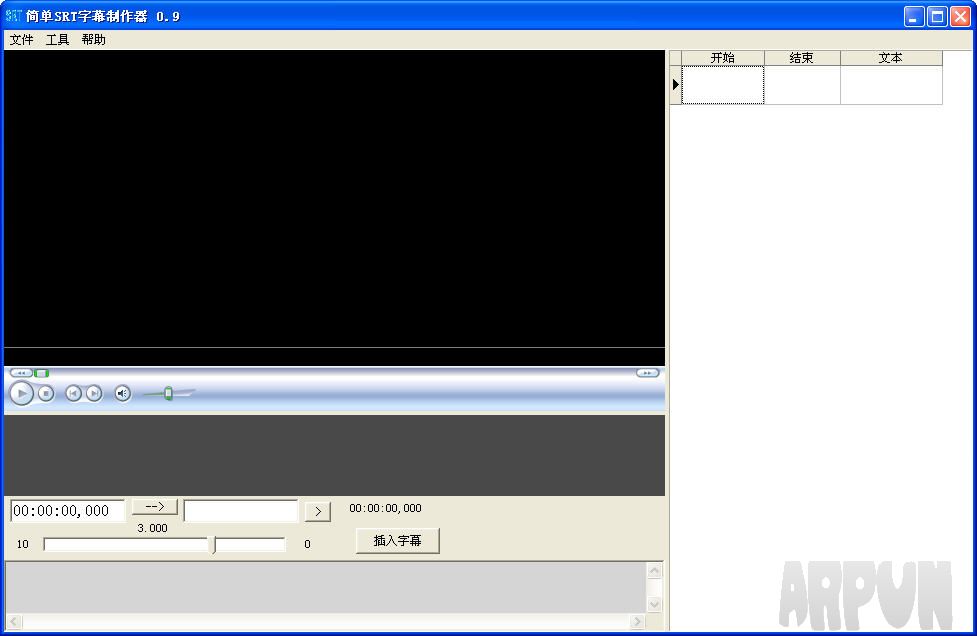Click the empty 结束 cell in first row
This screenshot has height=636, width=977.
(x=802, y=85)
